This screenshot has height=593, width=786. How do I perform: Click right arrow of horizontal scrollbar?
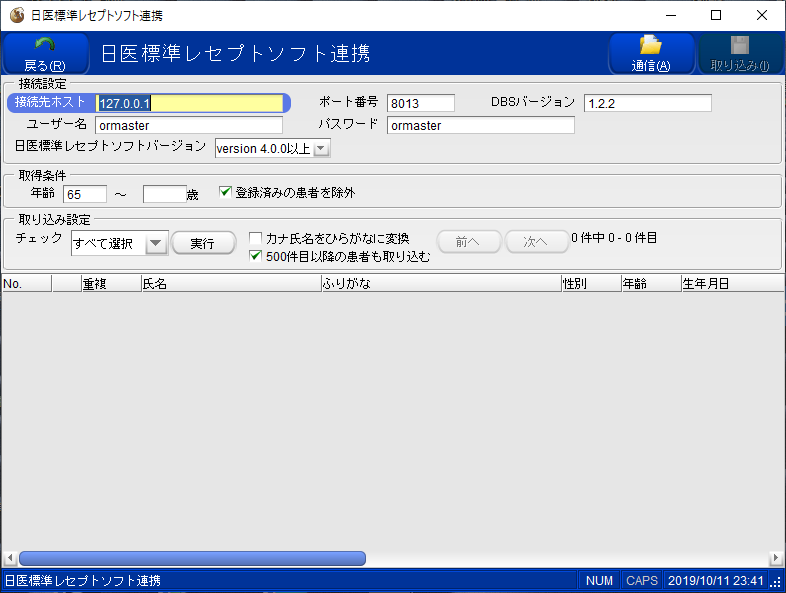coord(776,558)
